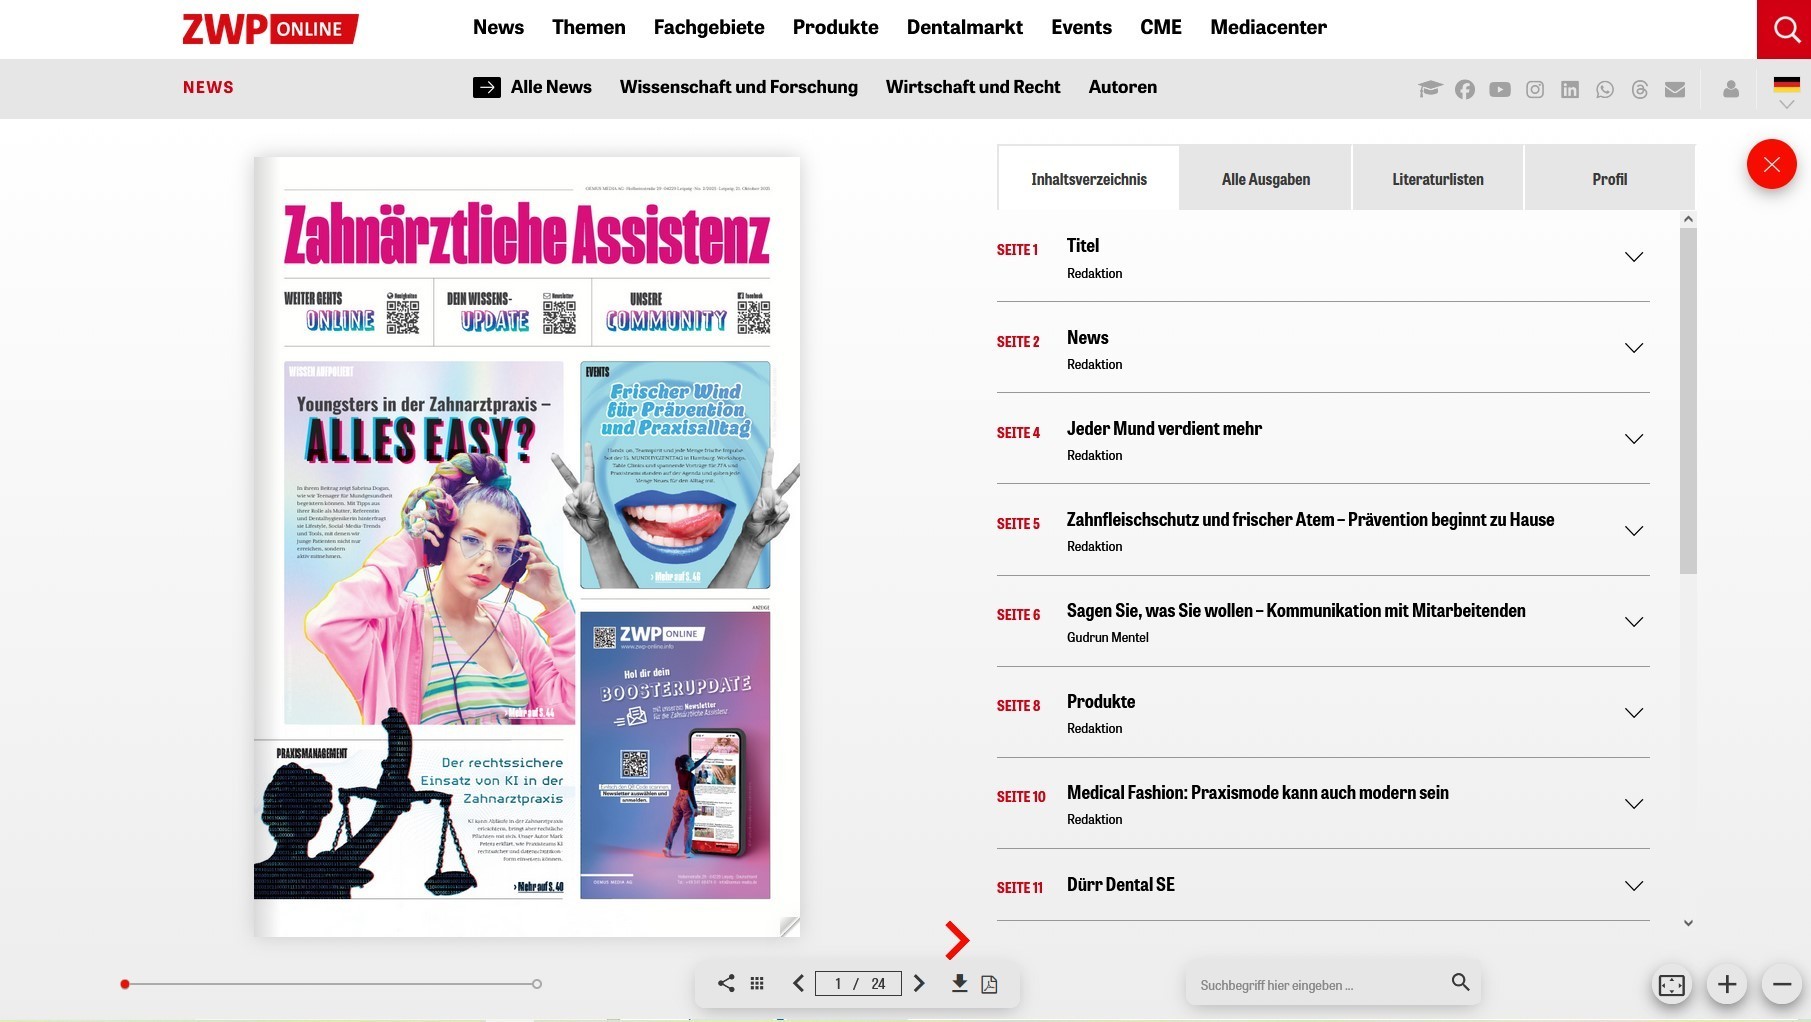Open the language dropdown by German flag

pos(1786,92)
